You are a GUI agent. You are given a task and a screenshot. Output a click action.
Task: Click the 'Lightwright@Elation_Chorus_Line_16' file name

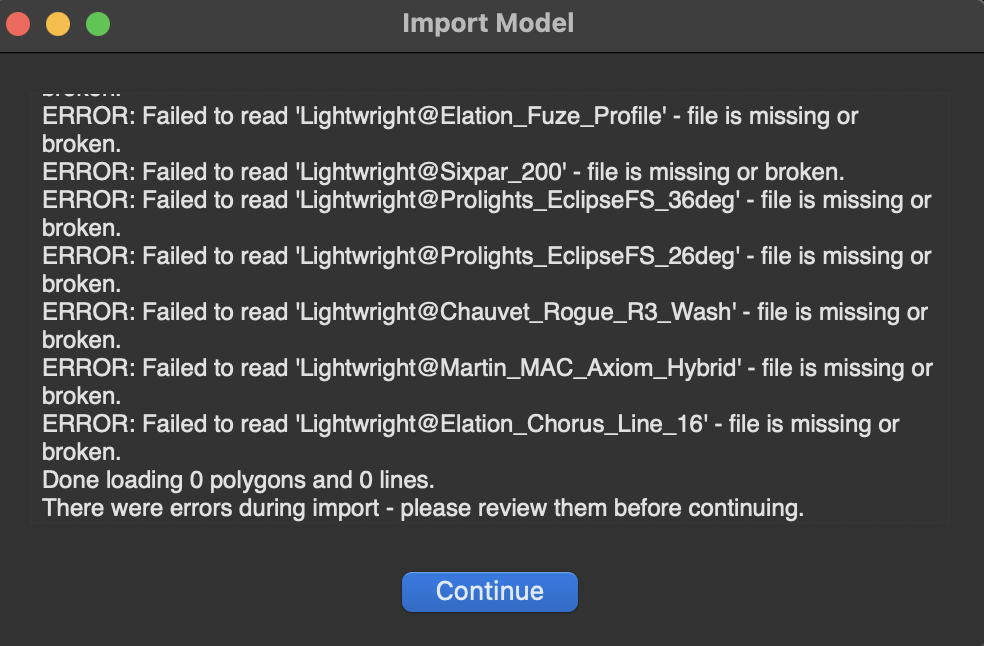501,424
